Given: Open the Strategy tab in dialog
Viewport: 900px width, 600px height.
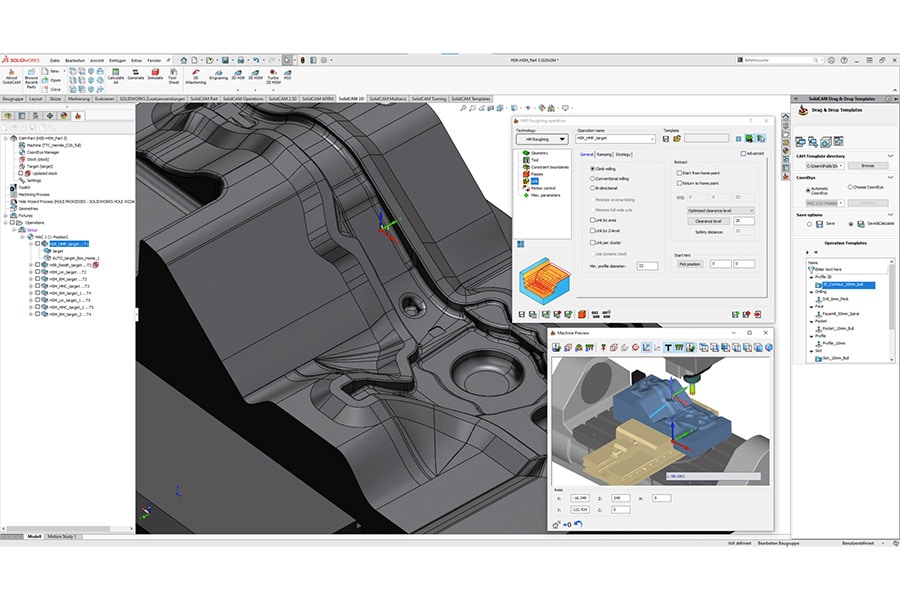Looking at the screenshot, I should click(623, 154).
